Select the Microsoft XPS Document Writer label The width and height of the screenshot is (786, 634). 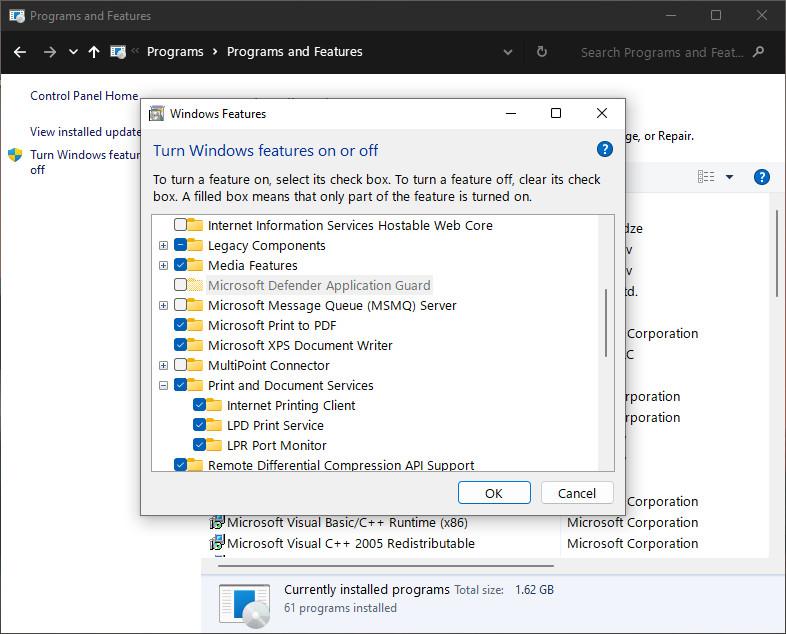coord(300,345)
